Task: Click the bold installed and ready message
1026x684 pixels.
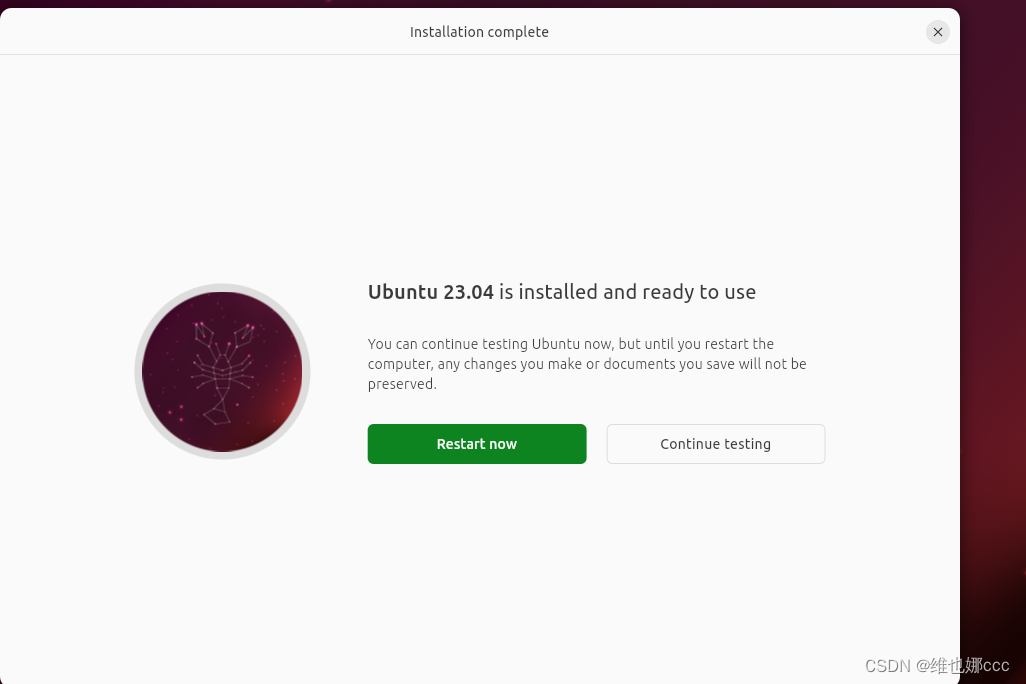Action: [x=562, y=291]
